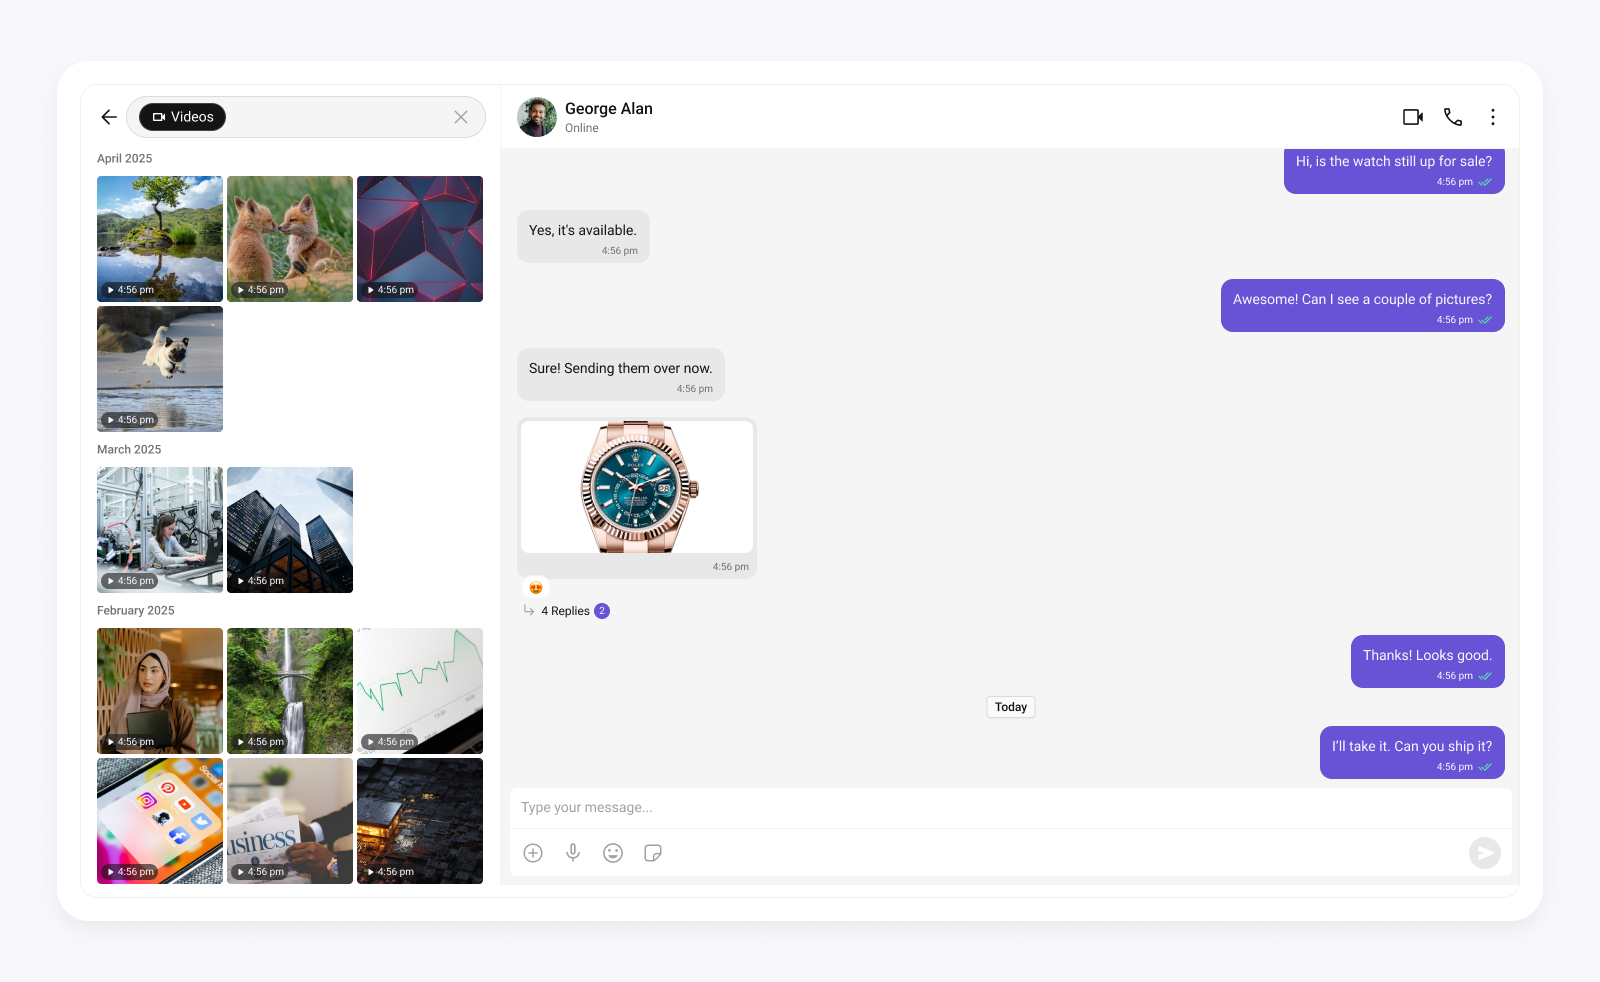The height and width of the screenshot is (982, 1600).
Task: Play the red geometric abstract video
Action: [x=420, y=239]
